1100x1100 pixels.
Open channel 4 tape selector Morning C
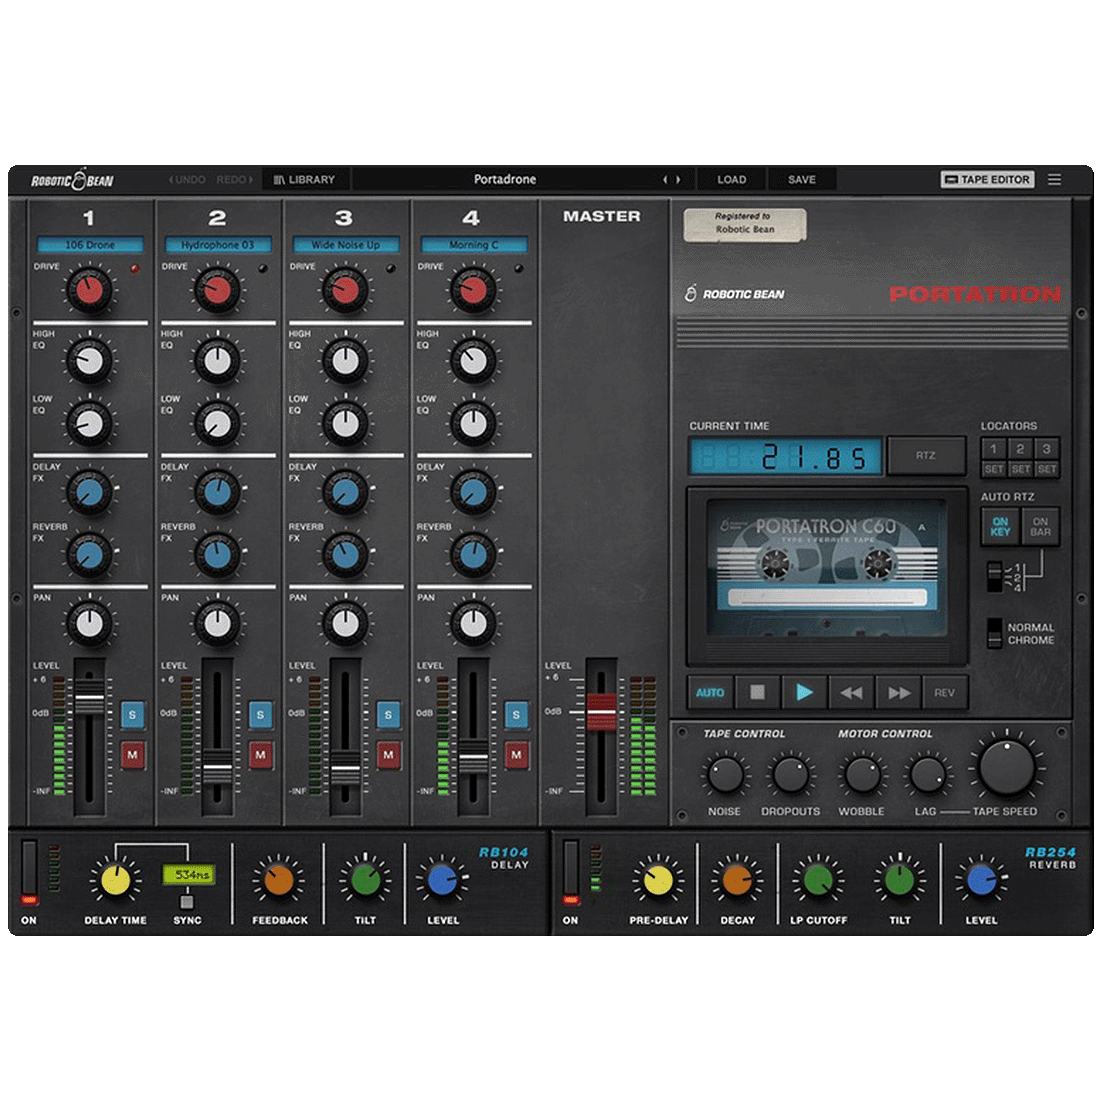pyautogui.click(x=474, y=245)
